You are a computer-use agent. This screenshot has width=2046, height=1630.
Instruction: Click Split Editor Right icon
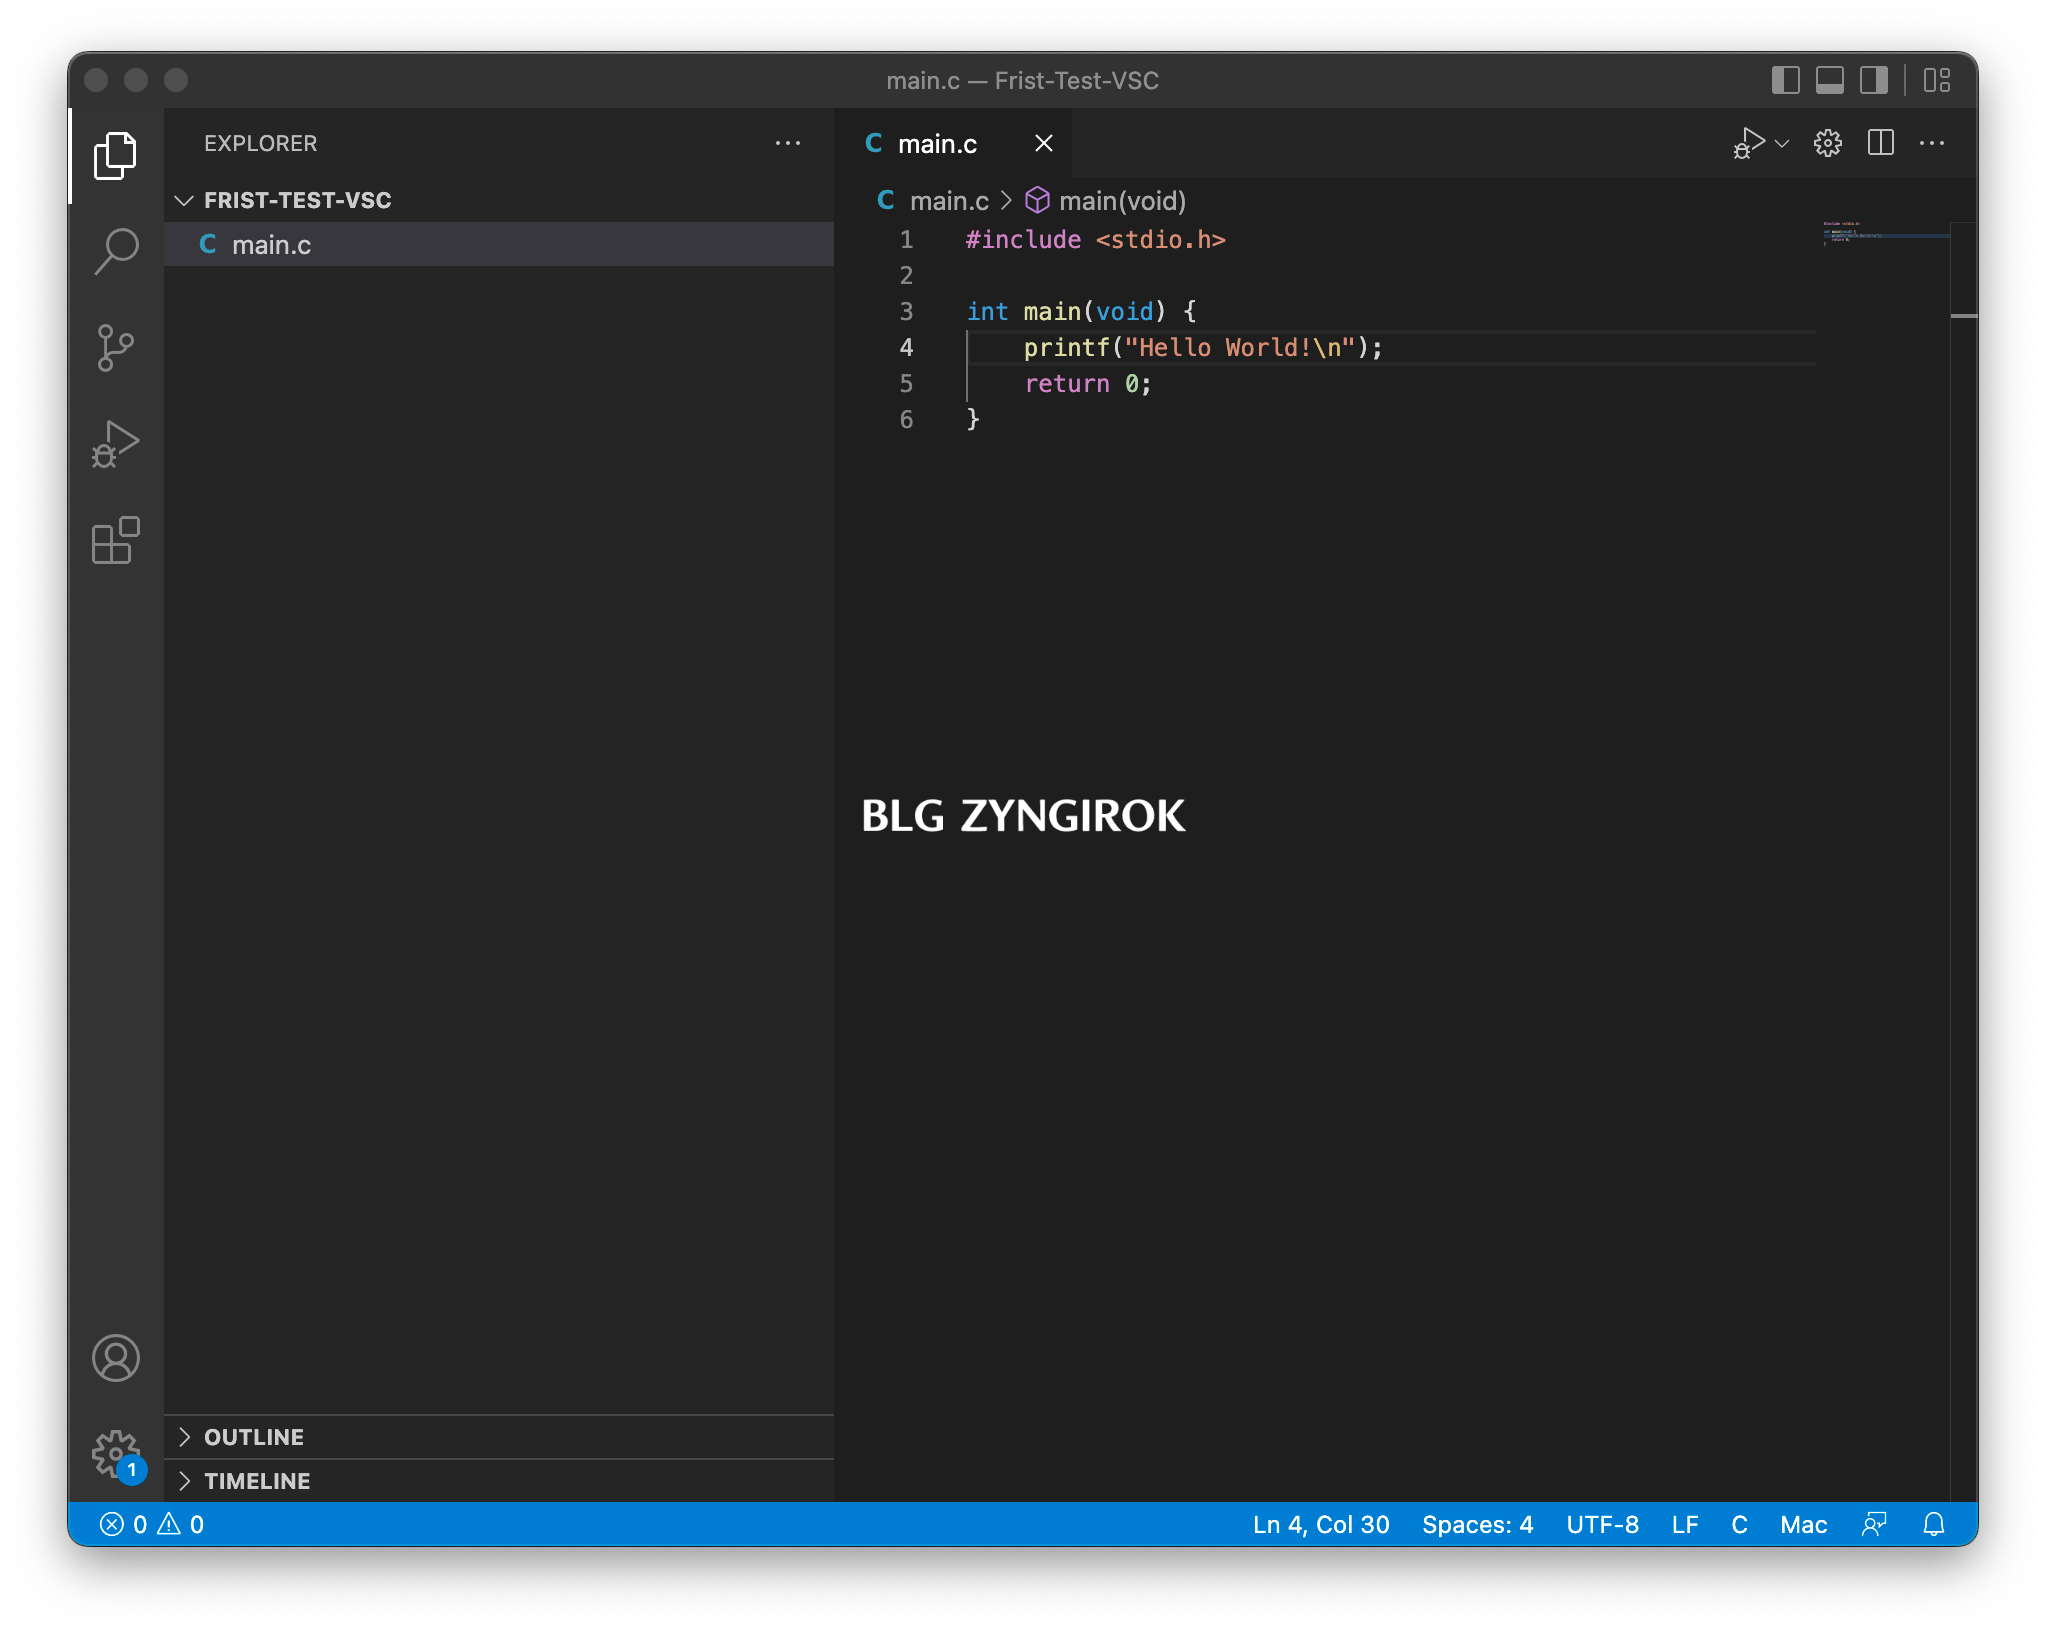1880,143
